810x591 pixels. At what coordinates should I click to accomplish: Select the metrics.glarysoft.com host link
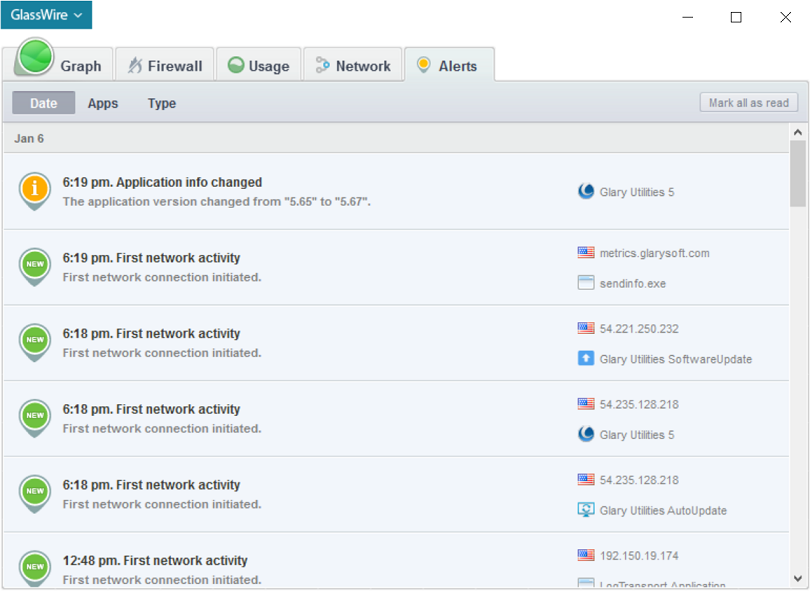tap(654, 253)
